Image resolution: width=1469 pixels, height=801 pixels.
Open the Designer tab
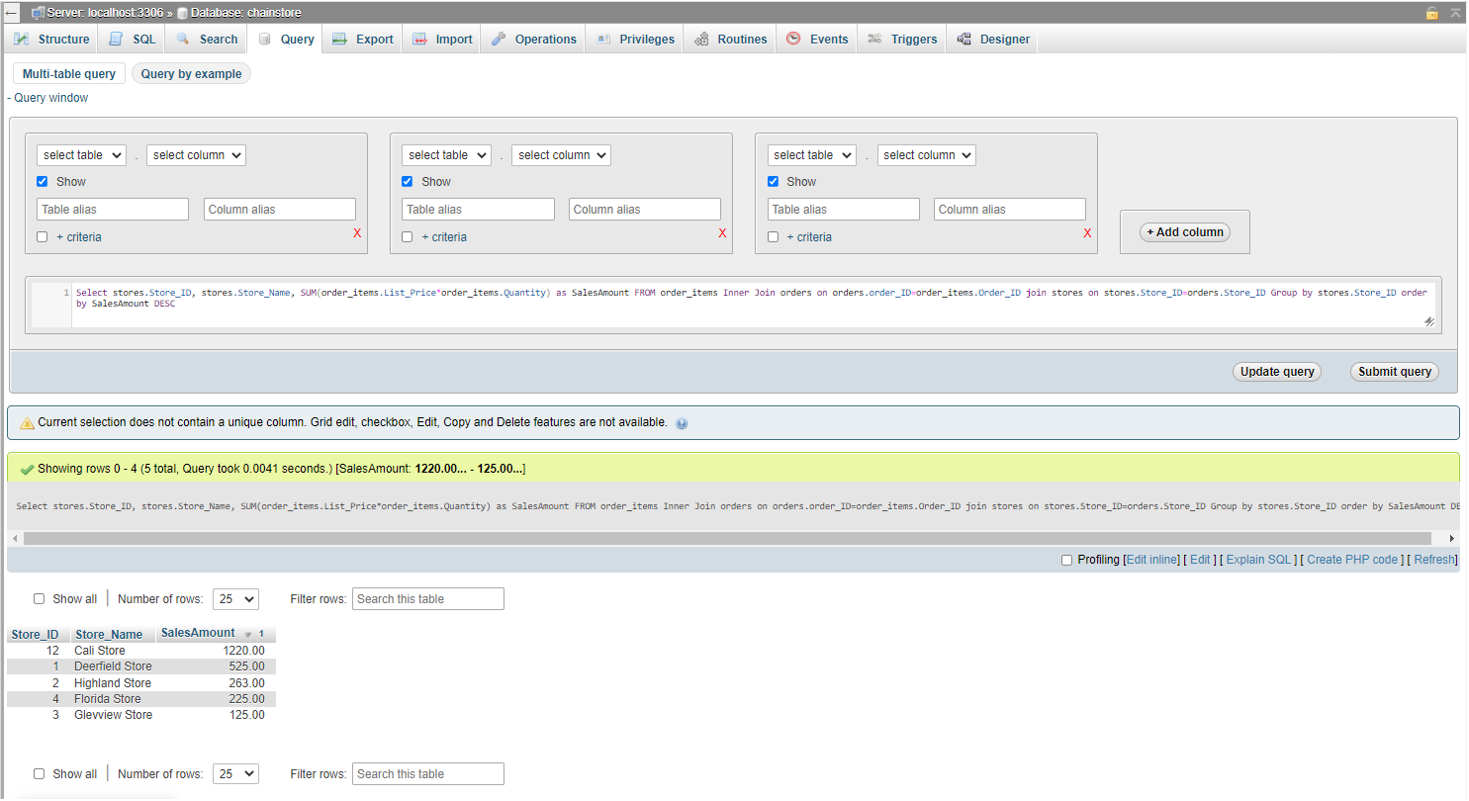tap(993, 39)
